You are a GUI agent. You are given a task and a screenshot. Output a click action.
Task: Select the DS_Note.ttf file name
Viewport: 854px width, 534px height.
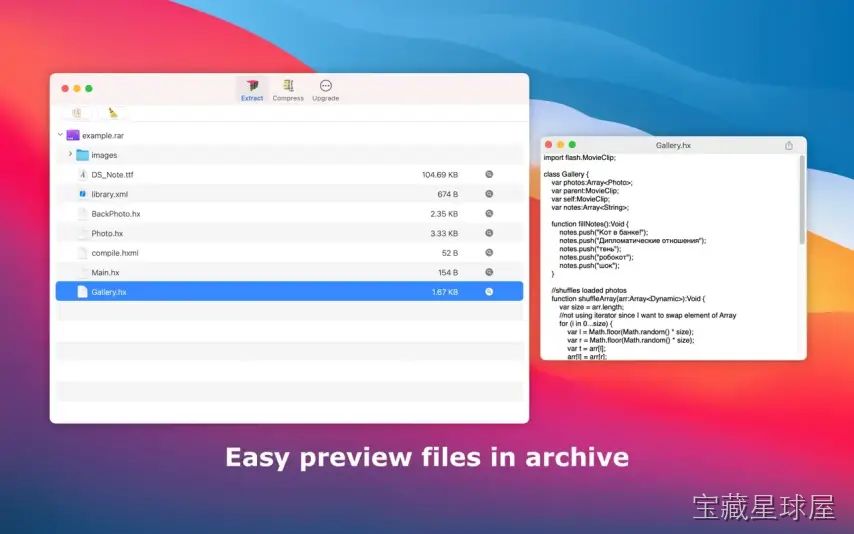click(112, 175)
